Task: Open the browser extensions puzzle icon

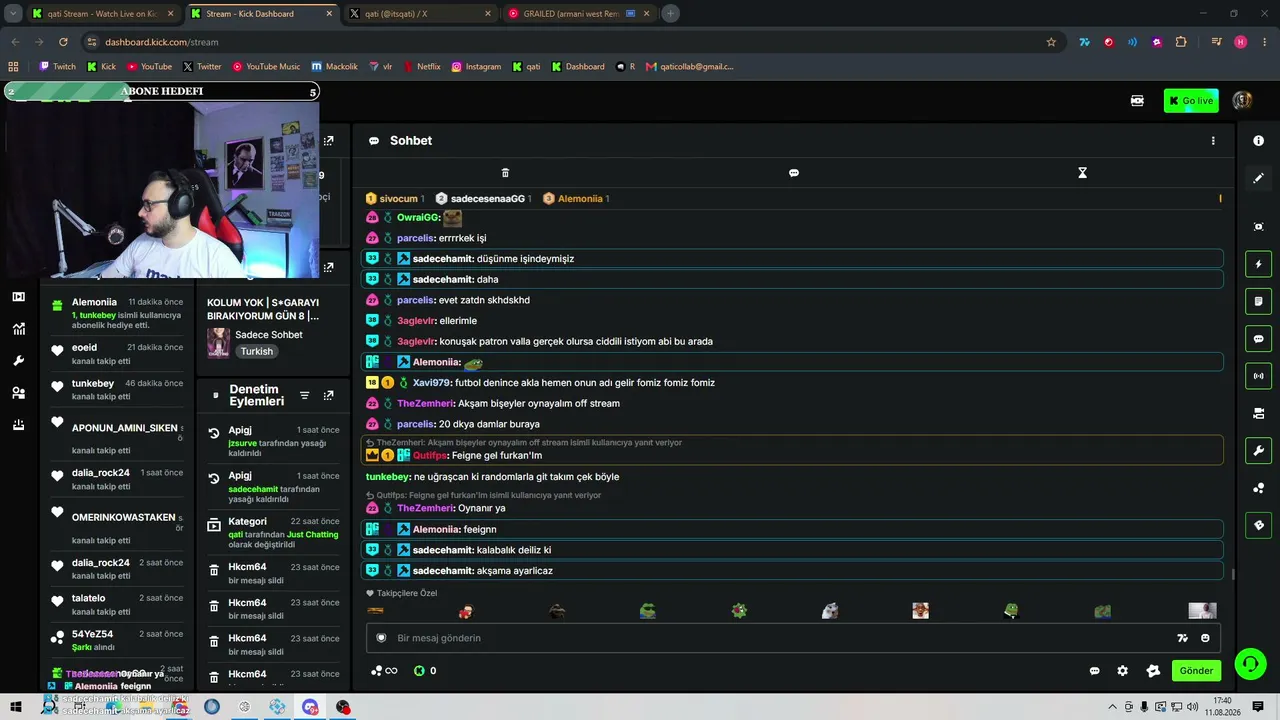Action: 1181,42
